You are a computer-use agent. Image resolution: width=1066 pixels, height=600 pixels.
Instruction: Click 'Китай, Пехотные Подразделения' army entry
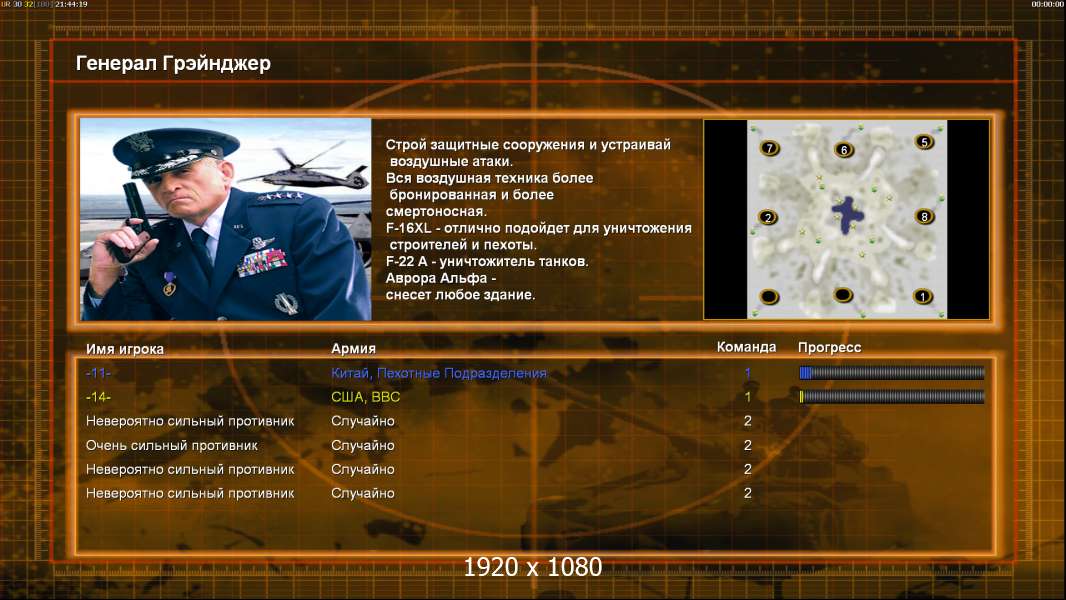(439, 373)
